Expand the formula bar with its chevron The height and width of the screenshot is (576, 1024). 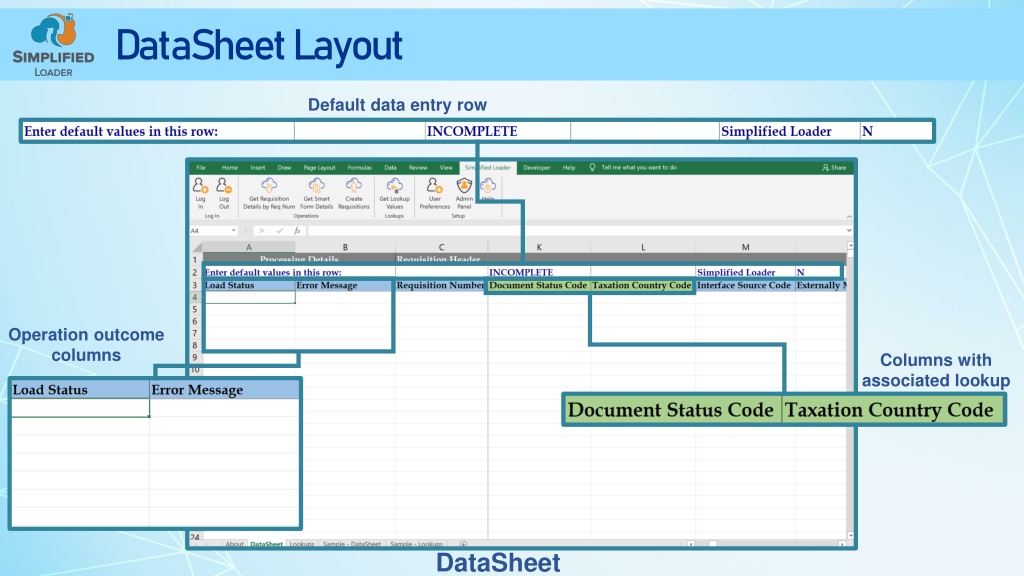(849, 231)
